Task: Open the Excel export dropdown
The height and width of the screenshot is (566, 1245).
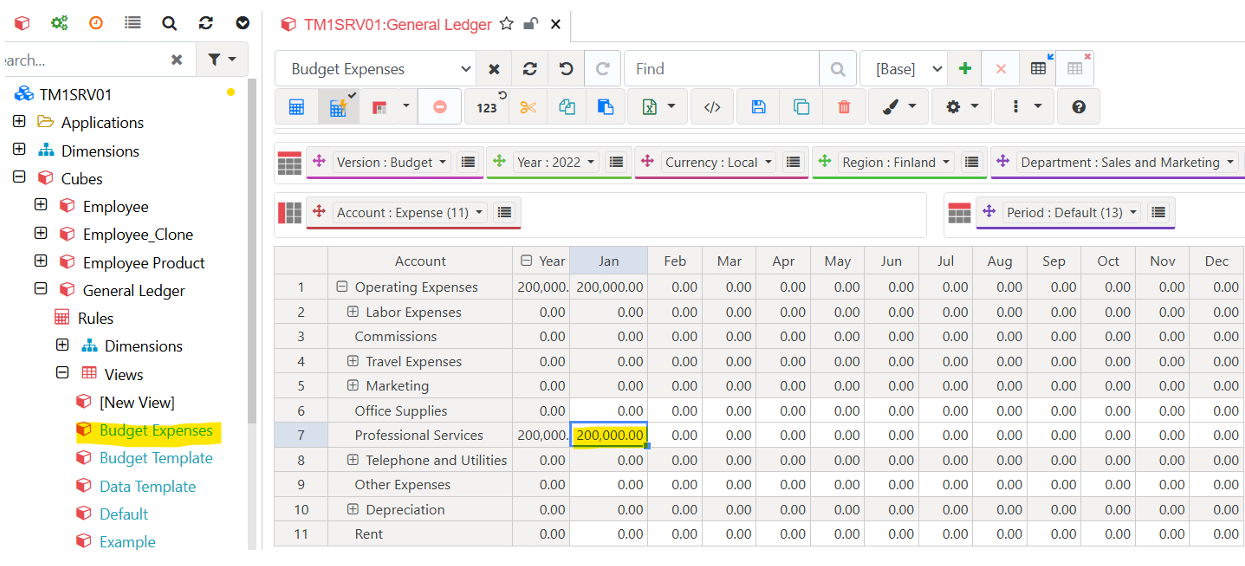Action: click(x=657, y=107)
